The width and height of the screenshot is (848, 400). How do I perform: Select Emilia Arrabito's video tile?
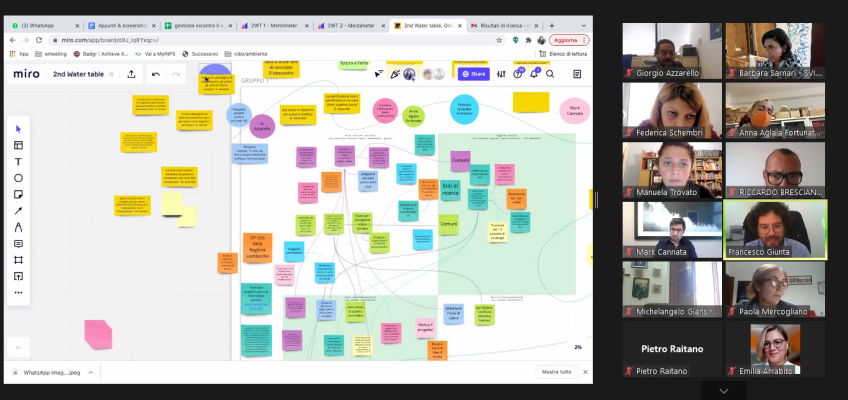point(775,349)
